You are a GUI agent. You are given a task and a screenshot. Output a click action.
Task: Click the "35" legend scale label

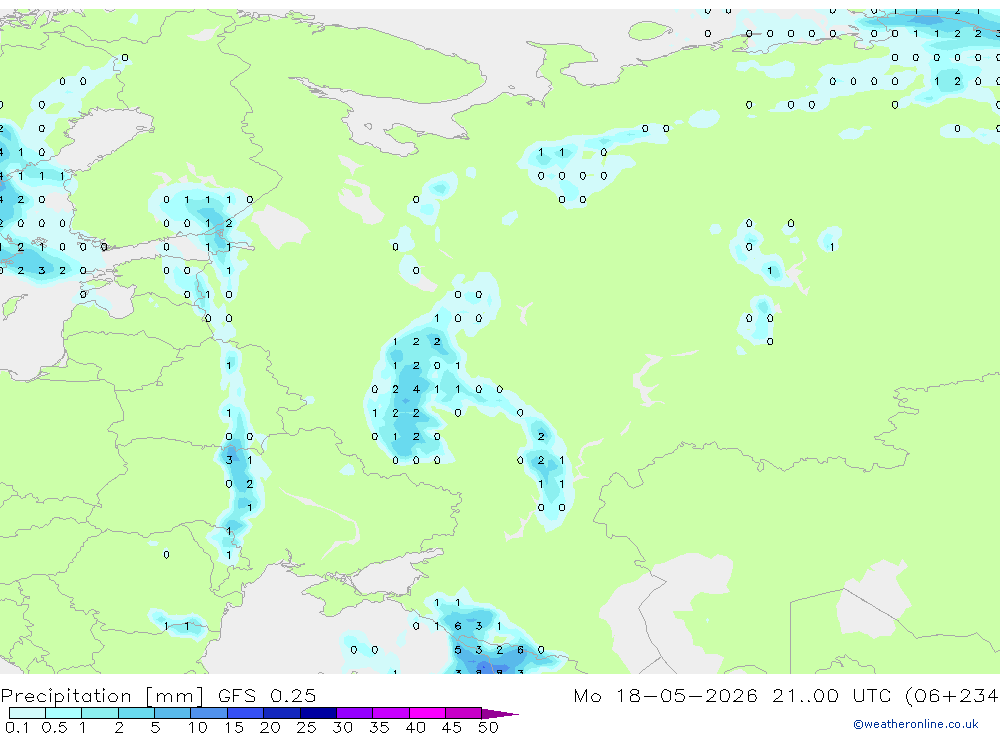tap(379, 727)
